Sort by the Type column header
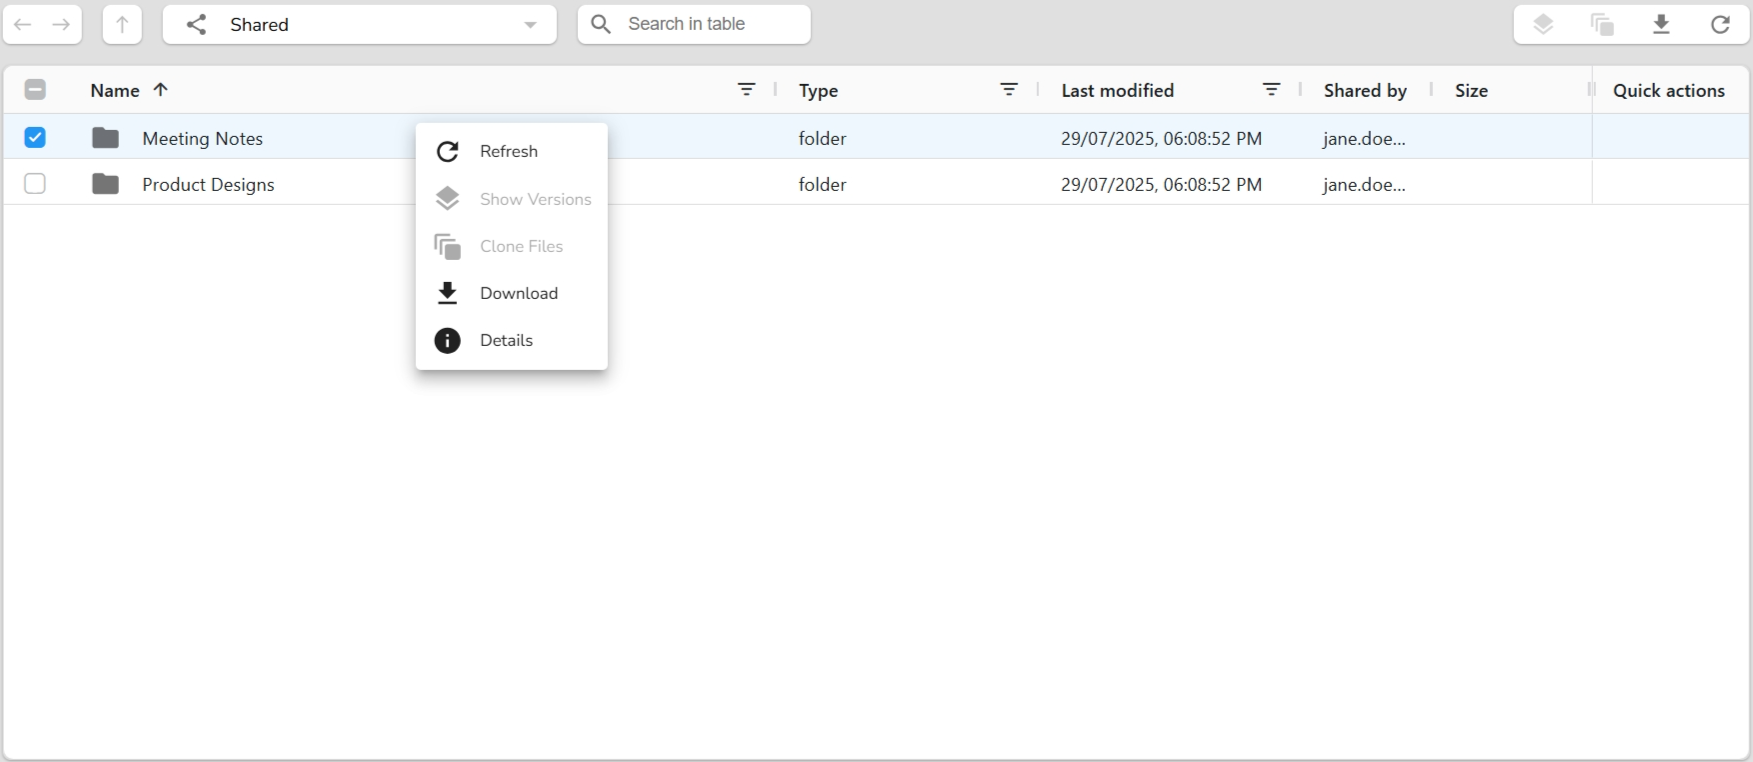The width and height of the screenshot is (1753, 762). [x=818, y=90]
